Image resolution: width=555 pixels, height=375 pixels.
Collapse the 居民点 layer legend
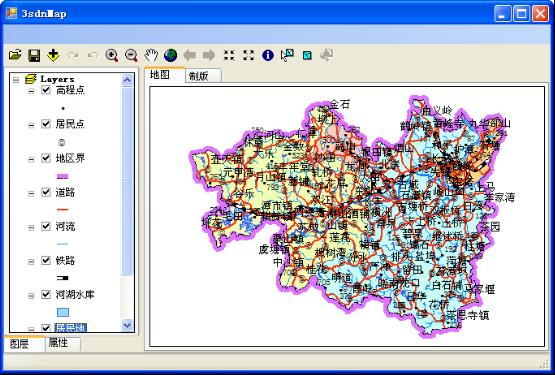(x=31, y=125)
